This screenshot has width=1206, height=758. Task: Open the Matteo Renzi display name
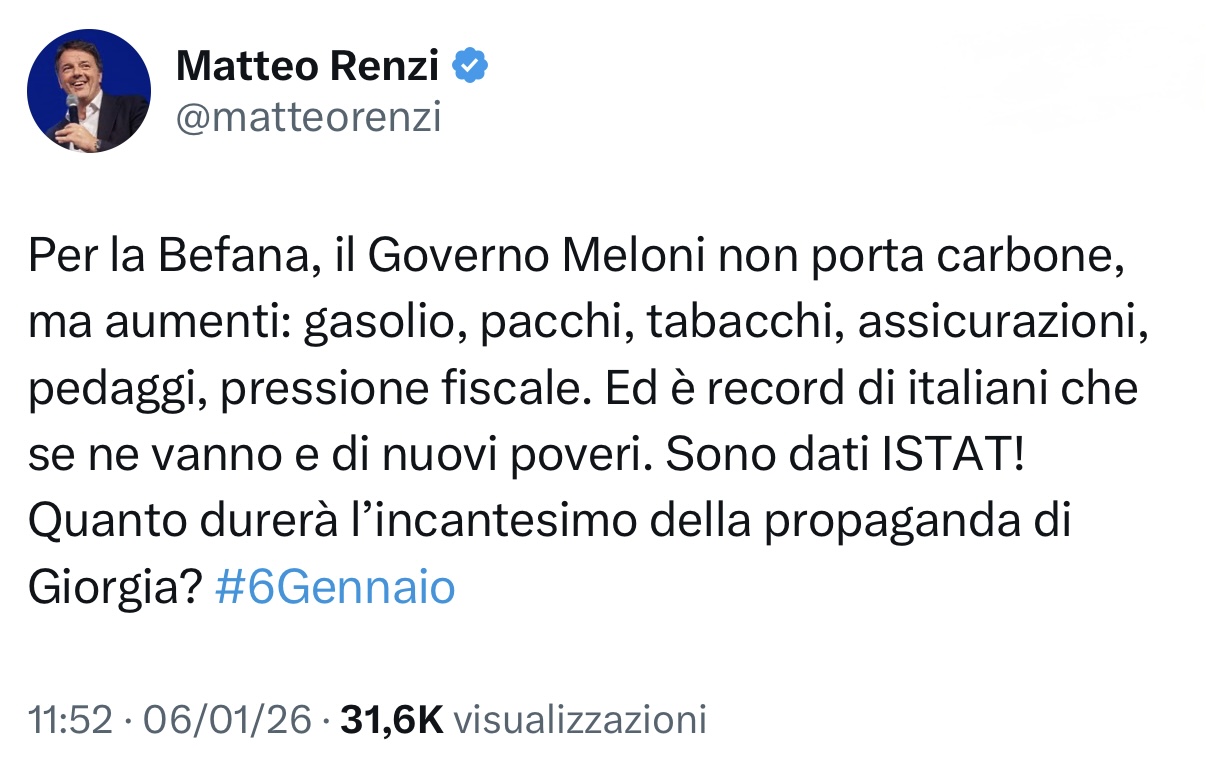pos(307,67)
